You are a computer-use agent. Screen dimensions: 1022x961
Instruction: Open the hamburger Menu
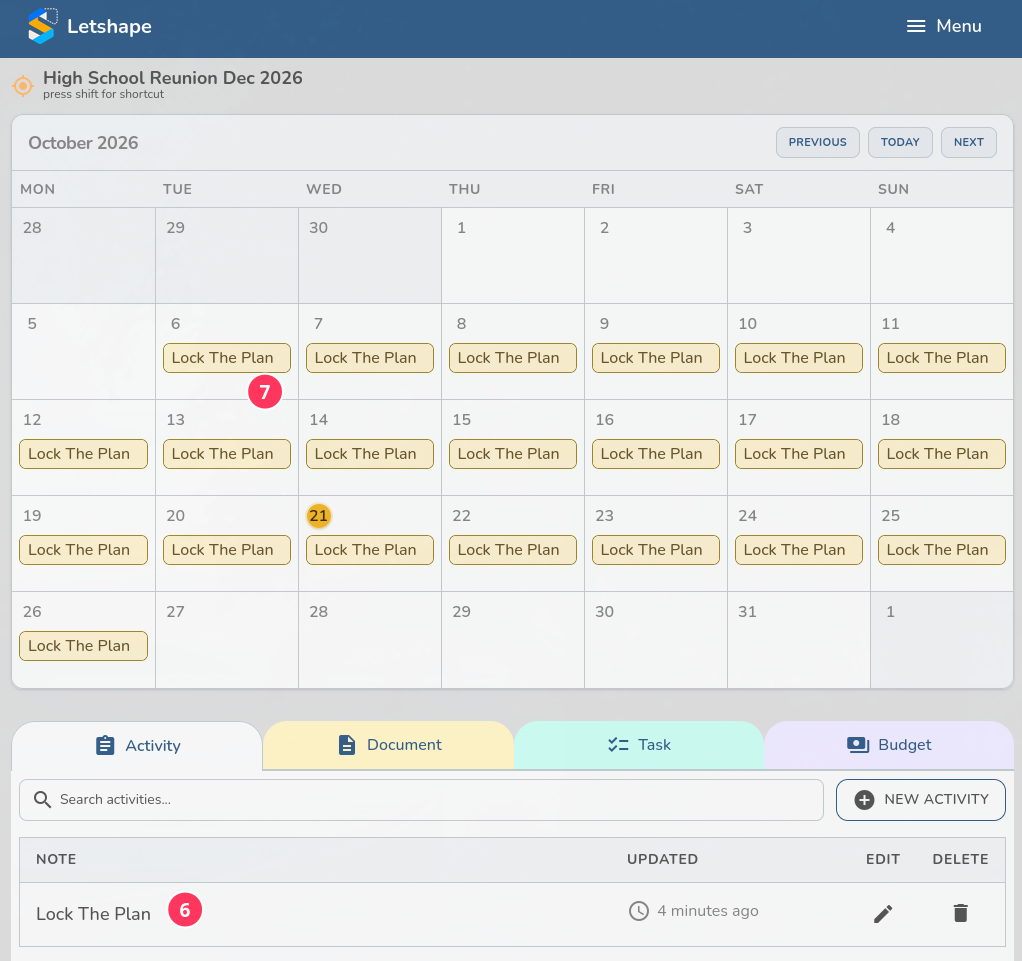pos(943,26)
